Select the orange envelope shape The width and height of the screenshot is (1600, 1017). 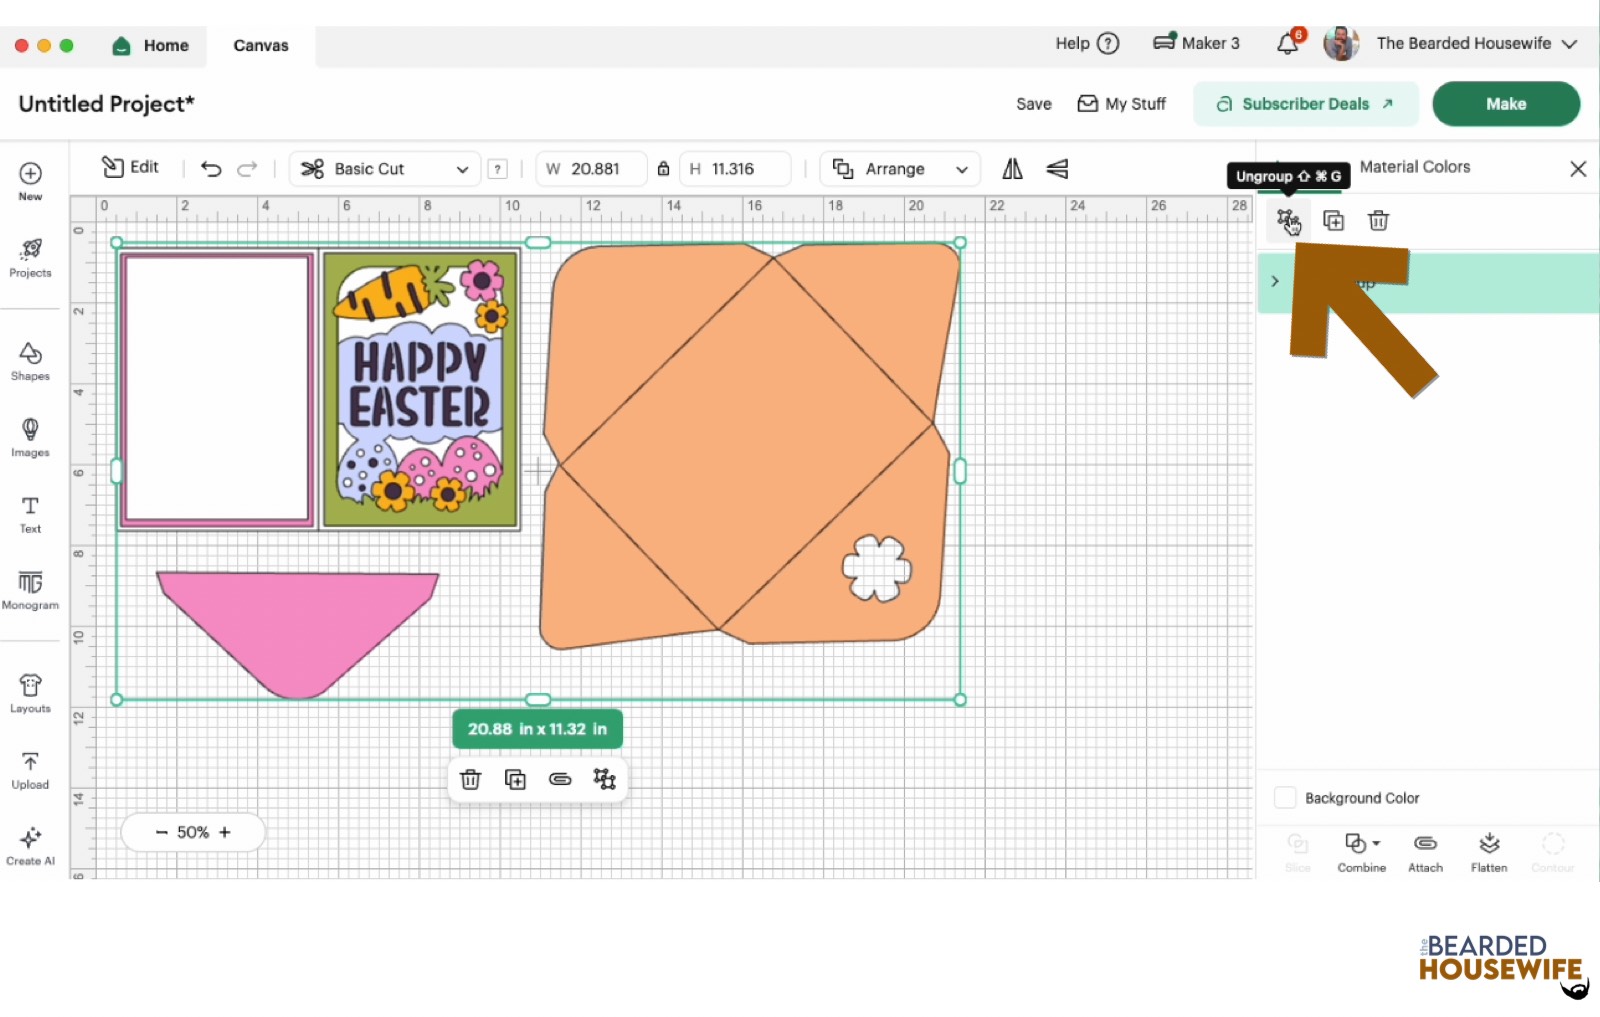(x=749, y=444)
